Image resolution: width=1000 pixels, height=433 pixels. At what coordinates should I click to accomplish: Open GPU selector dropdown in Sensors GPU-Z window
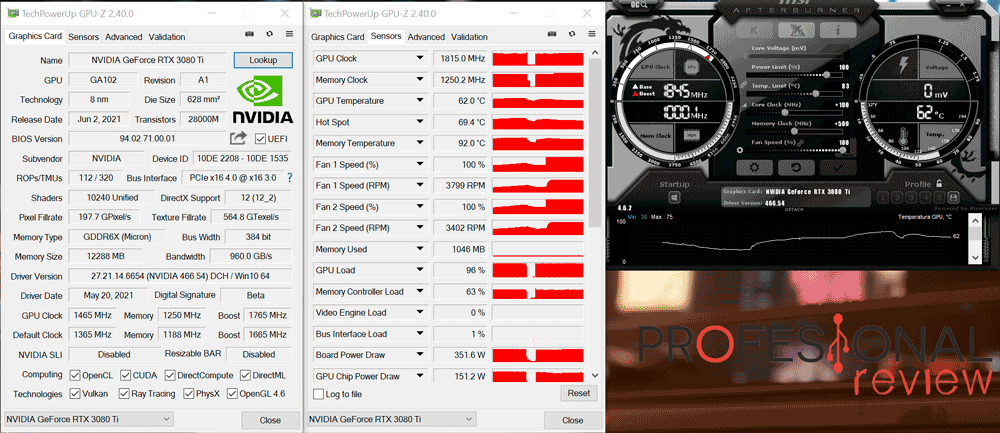pos(391,419)
